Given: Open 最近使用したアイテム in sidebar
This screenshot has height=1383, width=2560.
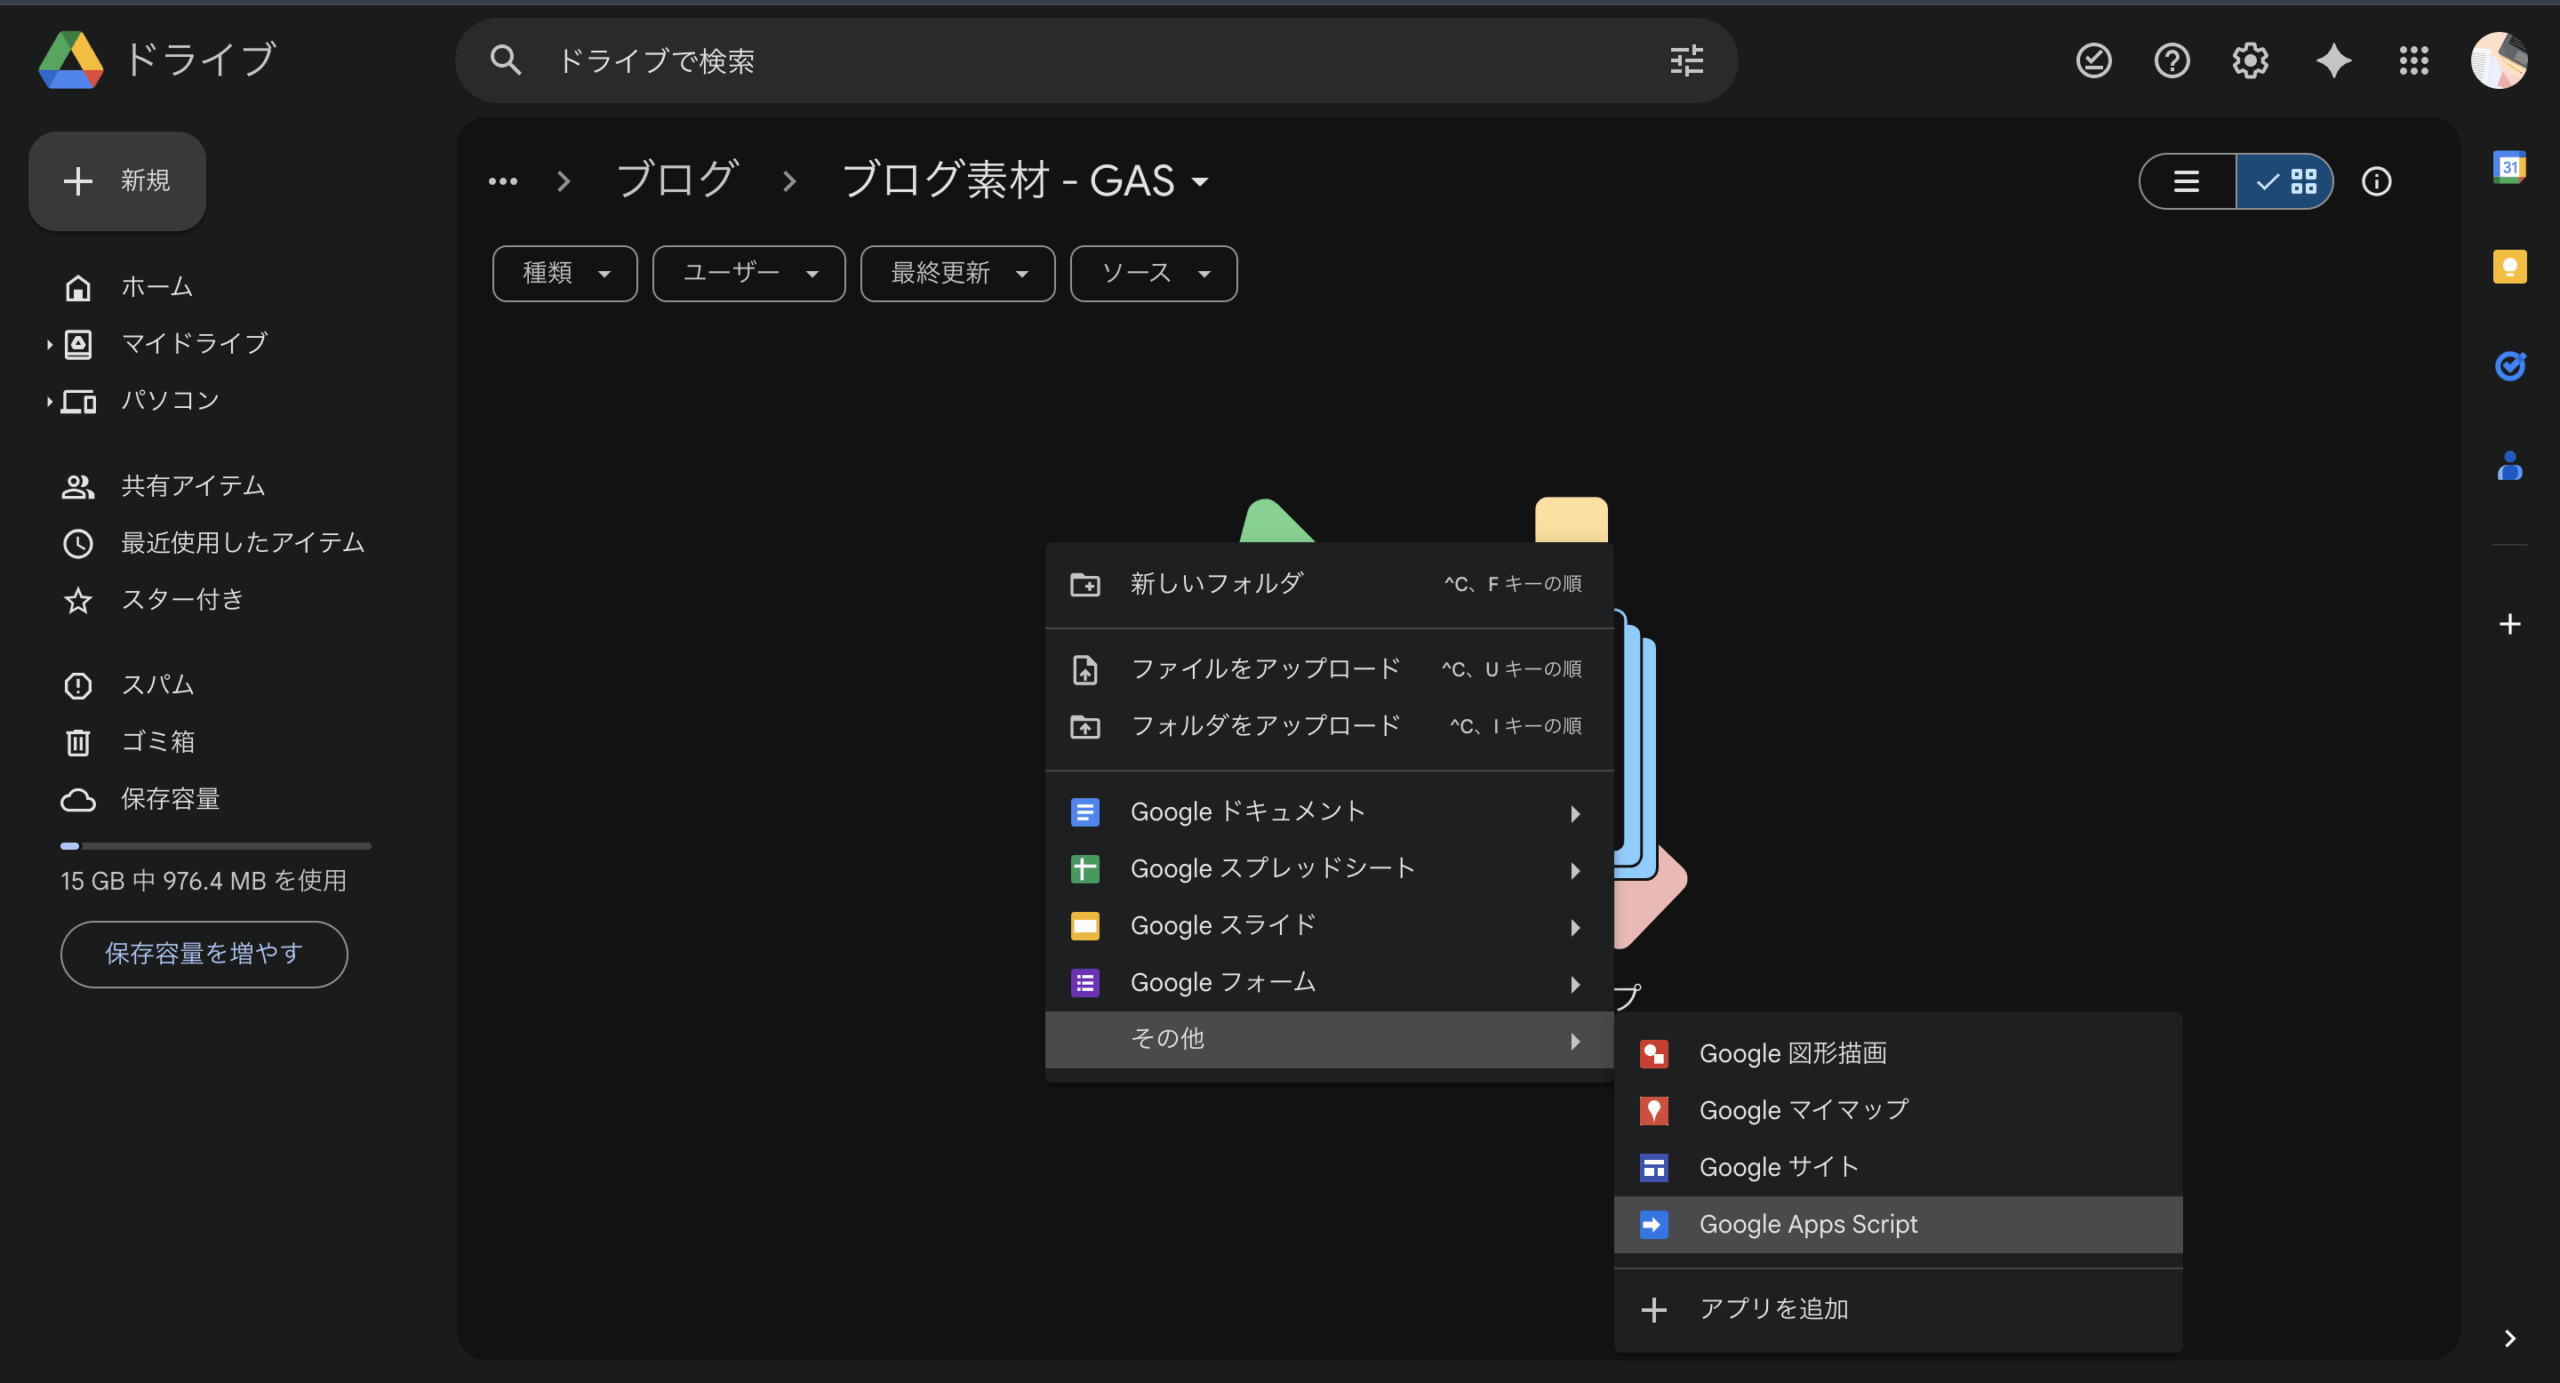Looking at the screenshot, I should [x=242, y=544].
